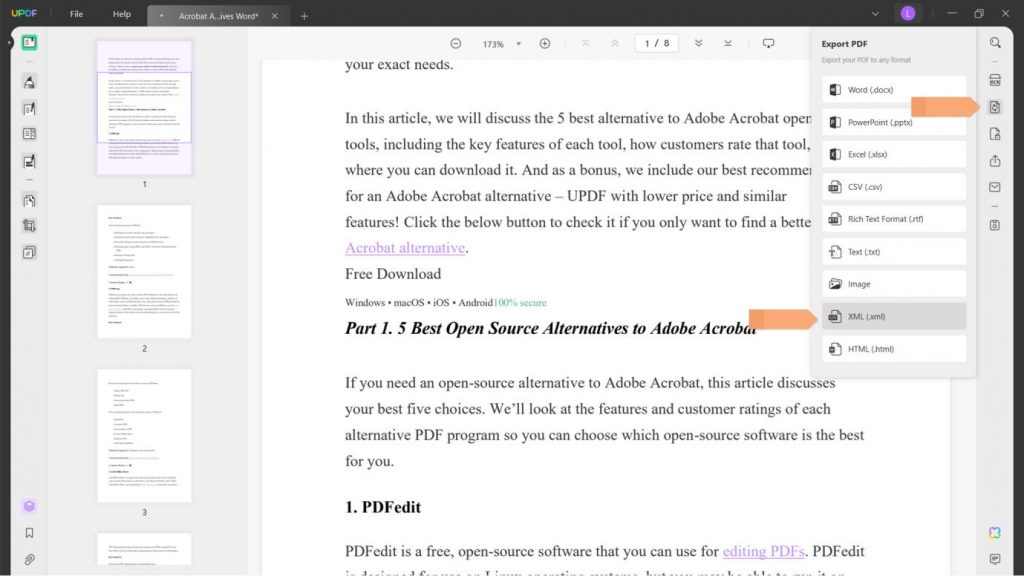The height and width of the screenshot is (576, 1024).
Task: Follow the Acrobat alternative link
Action: pos(405,248)
